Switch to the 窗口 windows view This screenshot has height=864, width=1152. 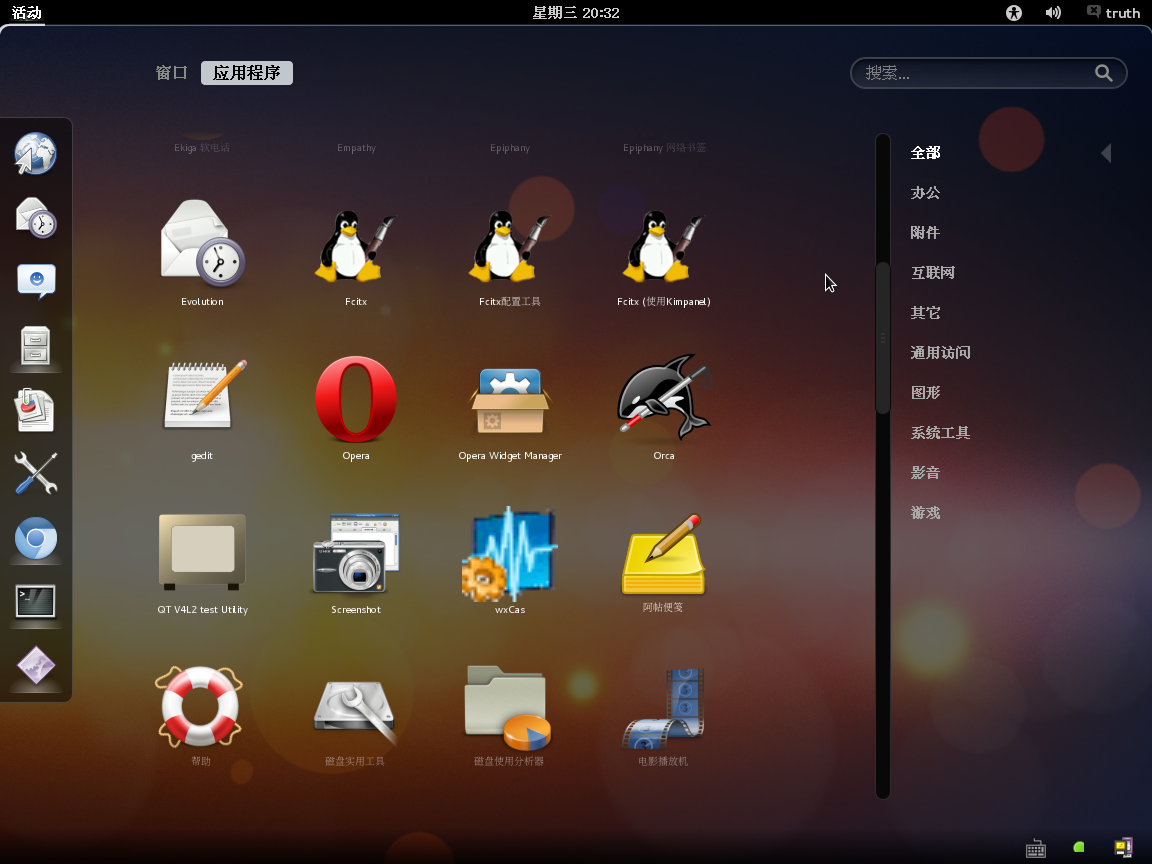[x=172, y=73]
